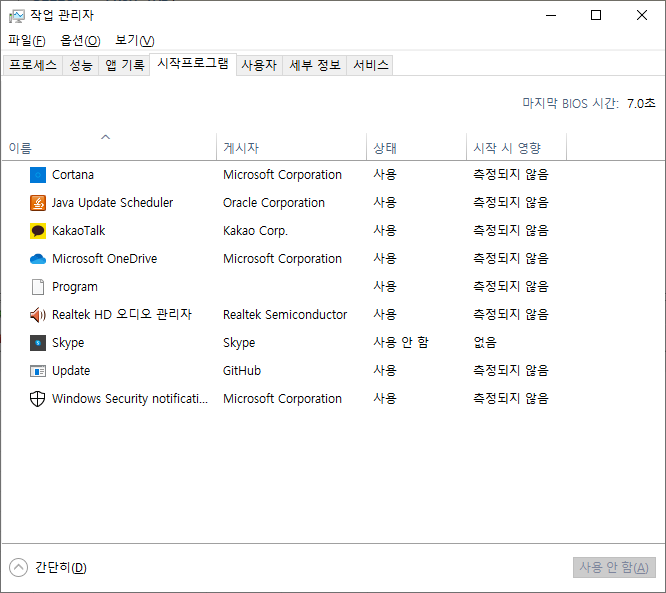Select the Program row name
This screenshot has width=666, height=593.
point(75,287)
